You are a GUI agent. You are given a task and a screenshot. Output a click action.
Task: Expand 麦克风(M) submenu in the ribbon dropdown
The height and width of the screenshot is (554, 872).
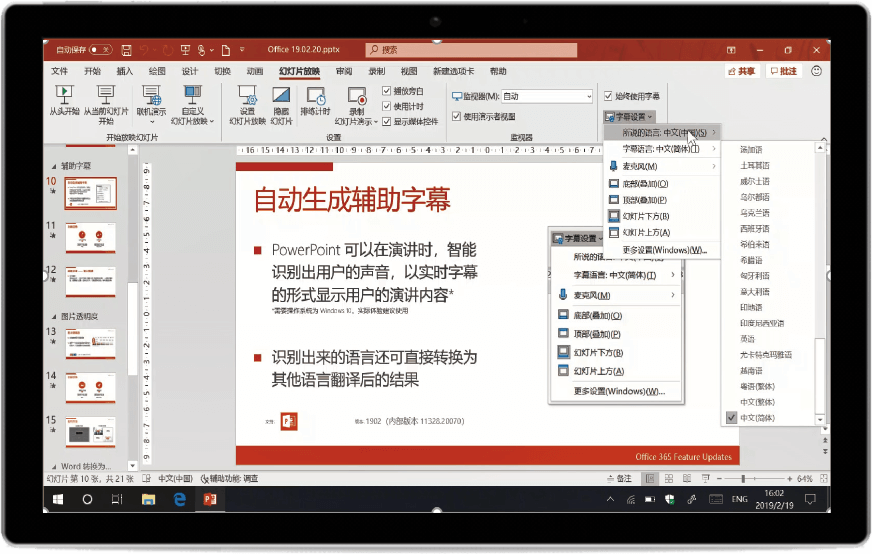pyautogui.click(x=662, y=166)
